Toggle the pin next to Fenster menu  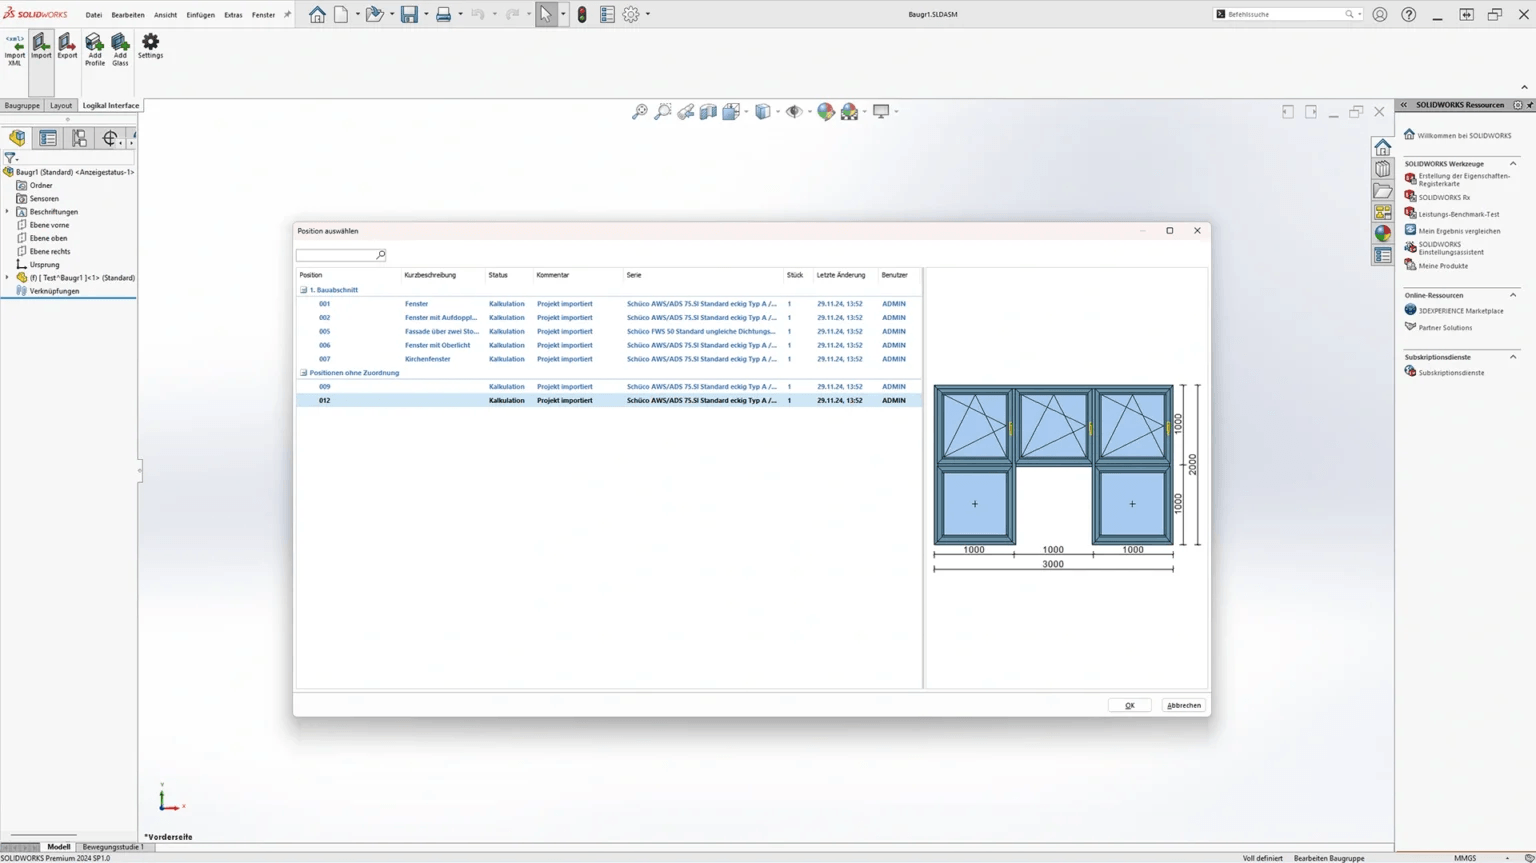pos(288,14)
